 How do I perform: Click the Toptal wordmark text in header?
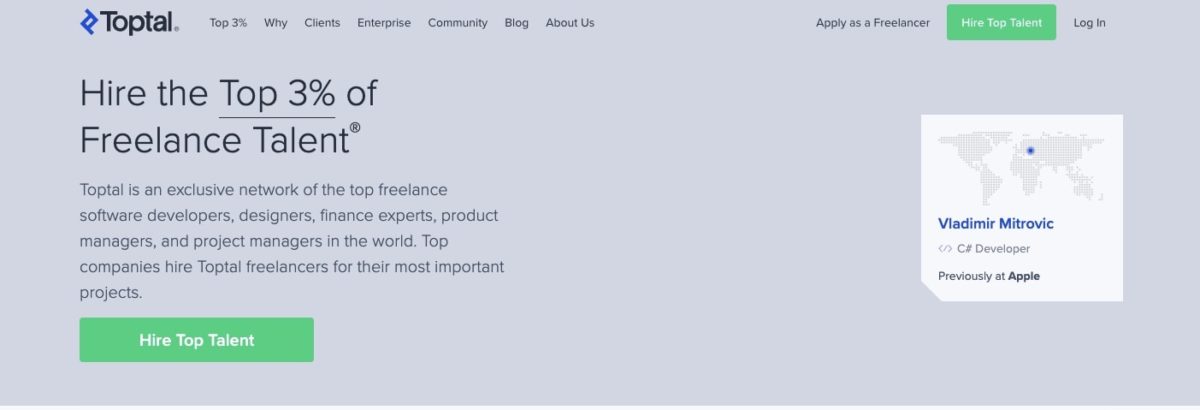coord(140,23)
